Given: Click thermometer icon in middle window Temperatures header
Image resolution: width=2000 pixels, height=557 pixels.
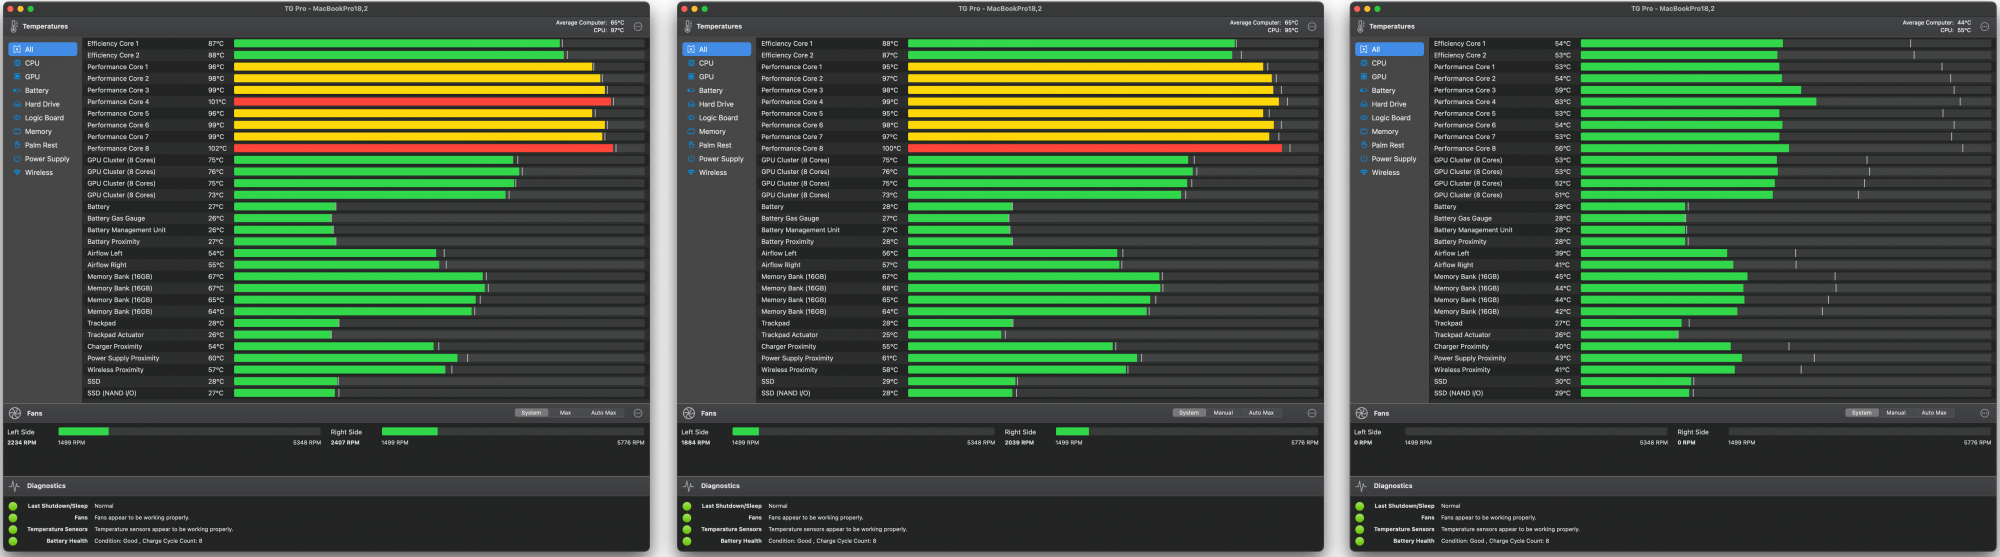Looking at the screenshot, I should coord(689,26).
